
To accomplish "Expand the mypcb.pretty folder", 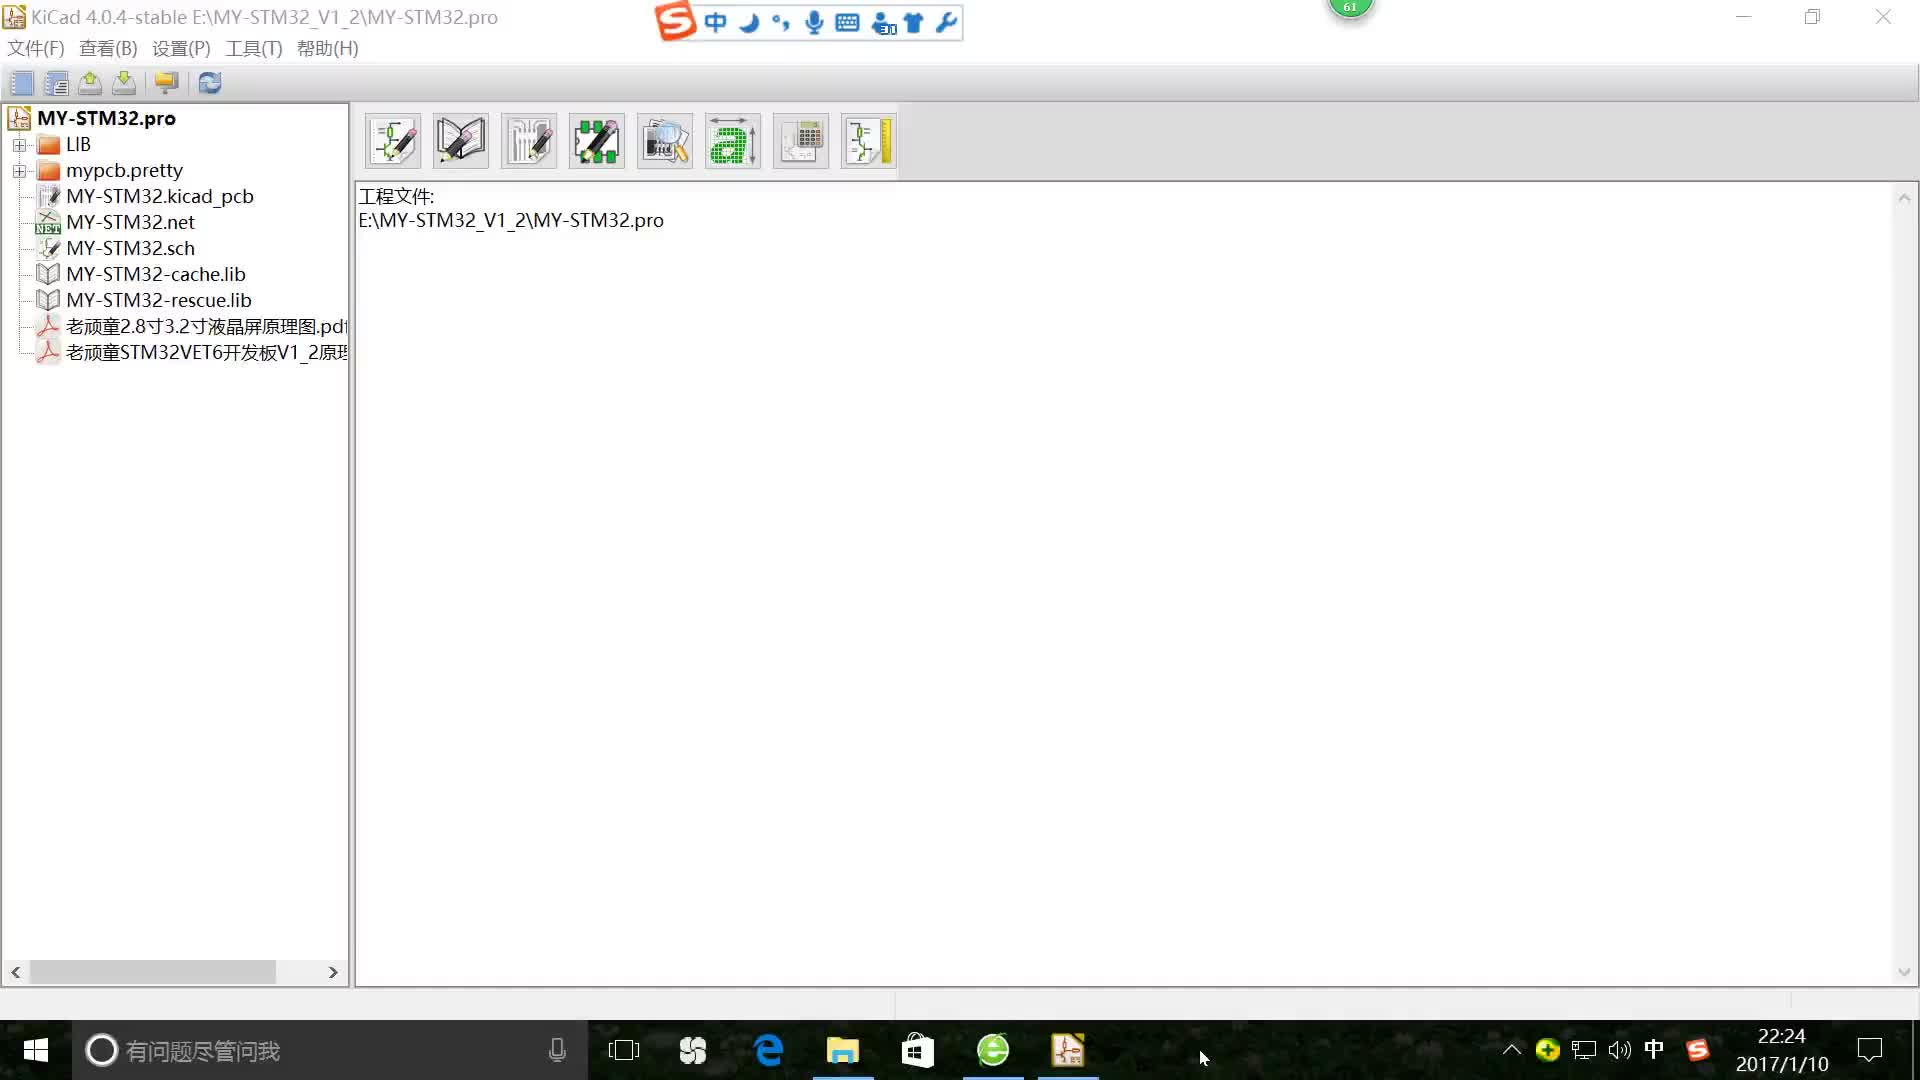I will pyautogui.click(x=19, y=171).
